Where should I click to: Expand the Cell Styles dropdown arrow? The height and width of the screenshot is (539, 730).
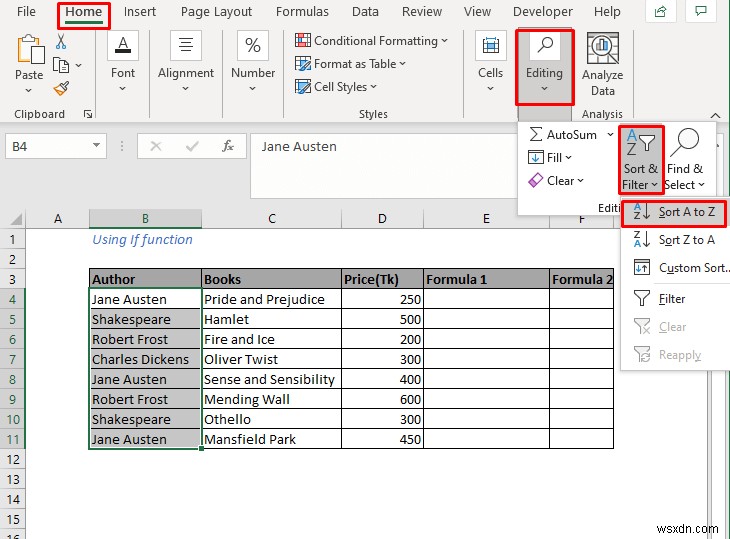373,87
